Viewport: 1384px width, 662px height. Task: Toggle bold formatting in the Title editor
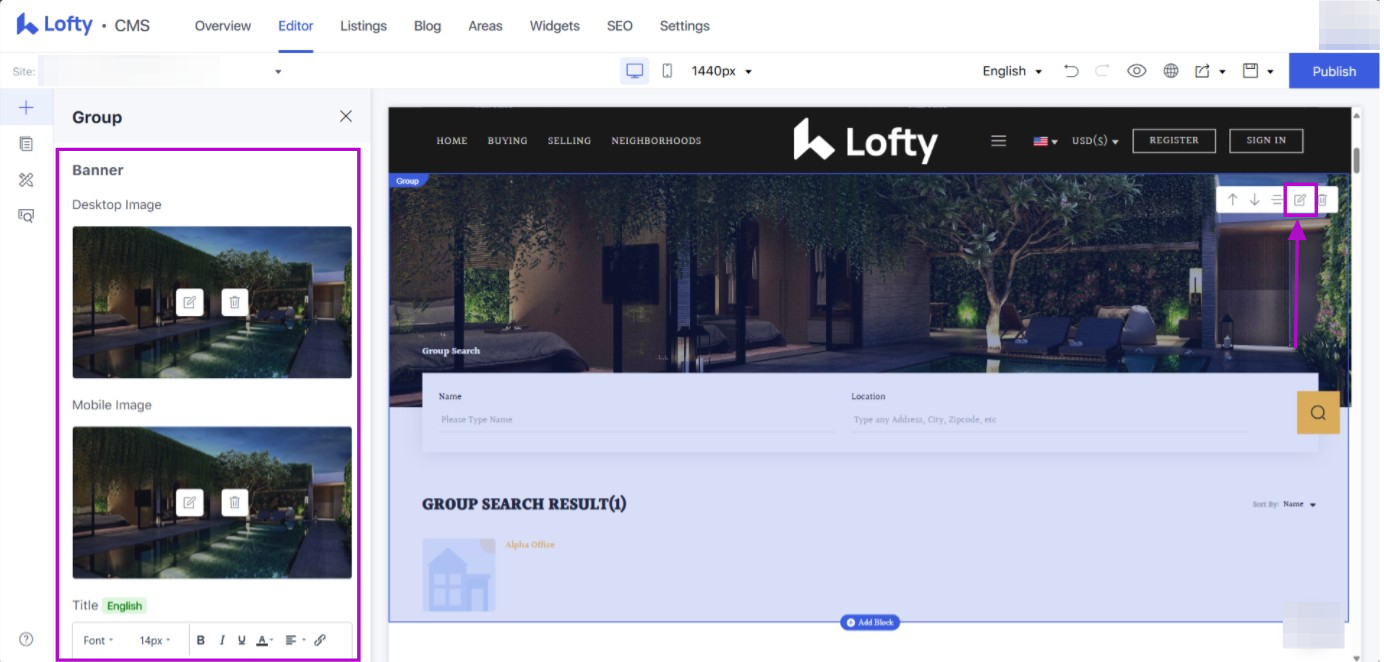pos(200,640)
